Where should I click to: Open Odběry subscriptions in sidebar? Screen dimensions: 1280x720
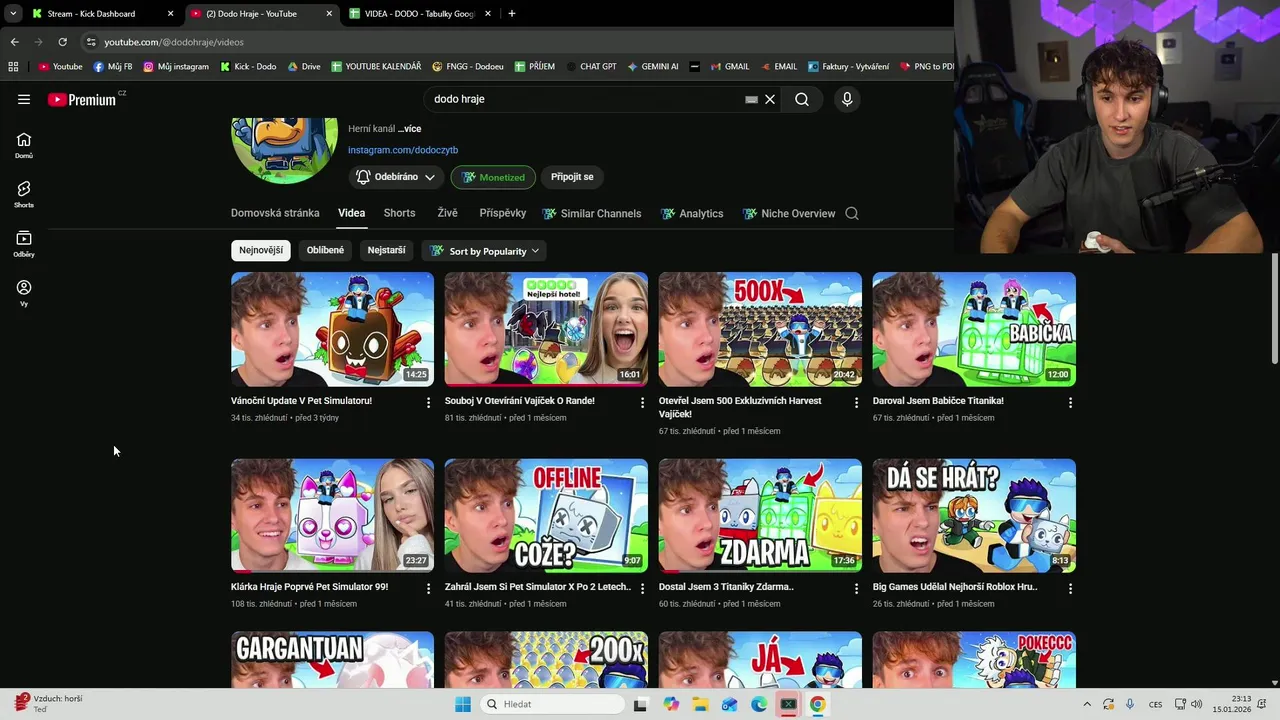[24, 244]
